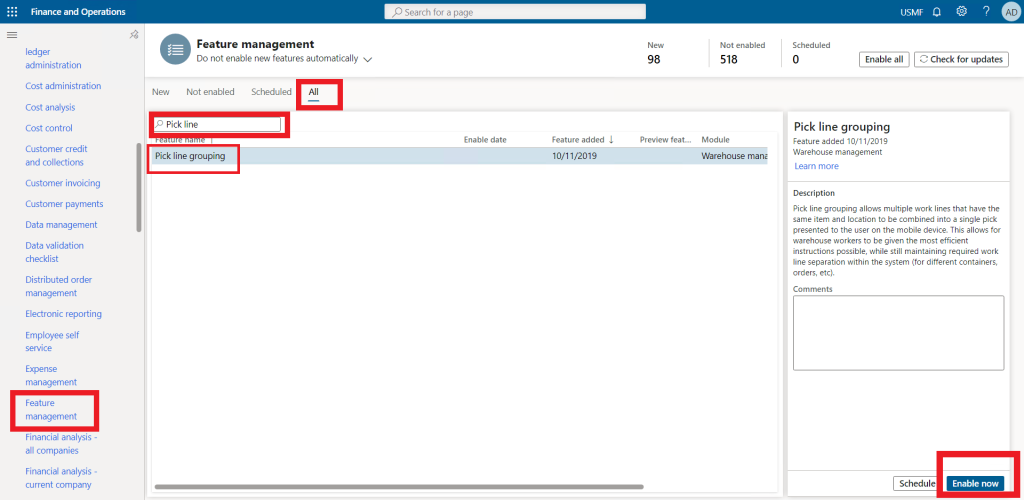Open Expense management module

(x=51, y=375)
